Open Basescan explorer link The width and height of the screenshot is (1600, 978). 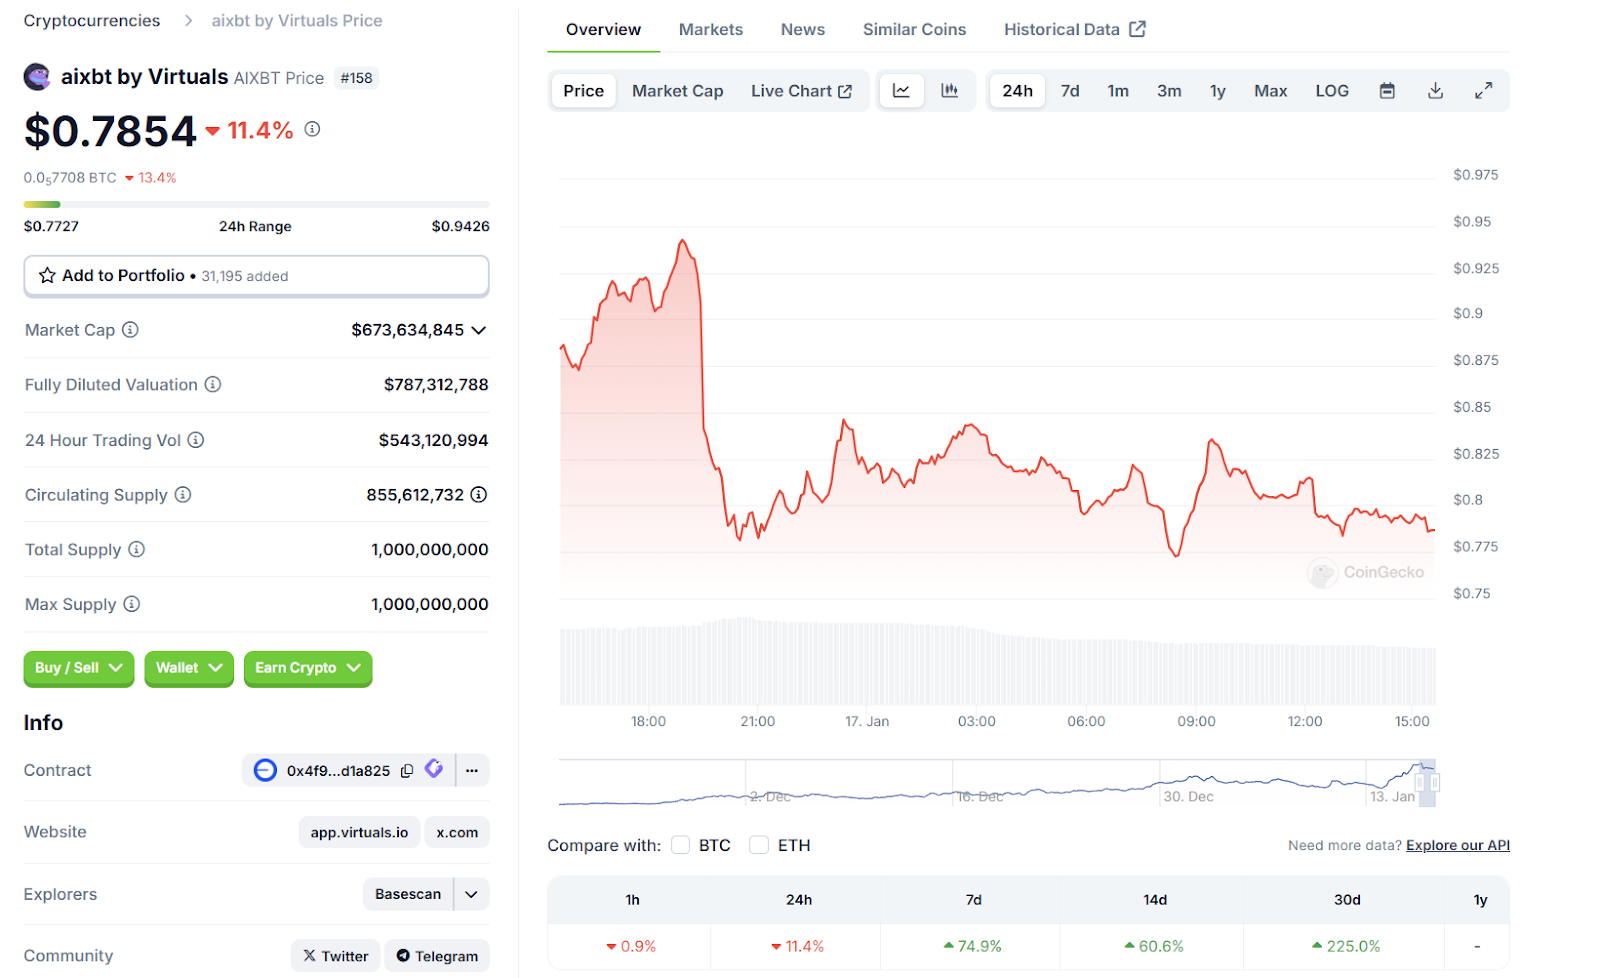coord(408,894)
